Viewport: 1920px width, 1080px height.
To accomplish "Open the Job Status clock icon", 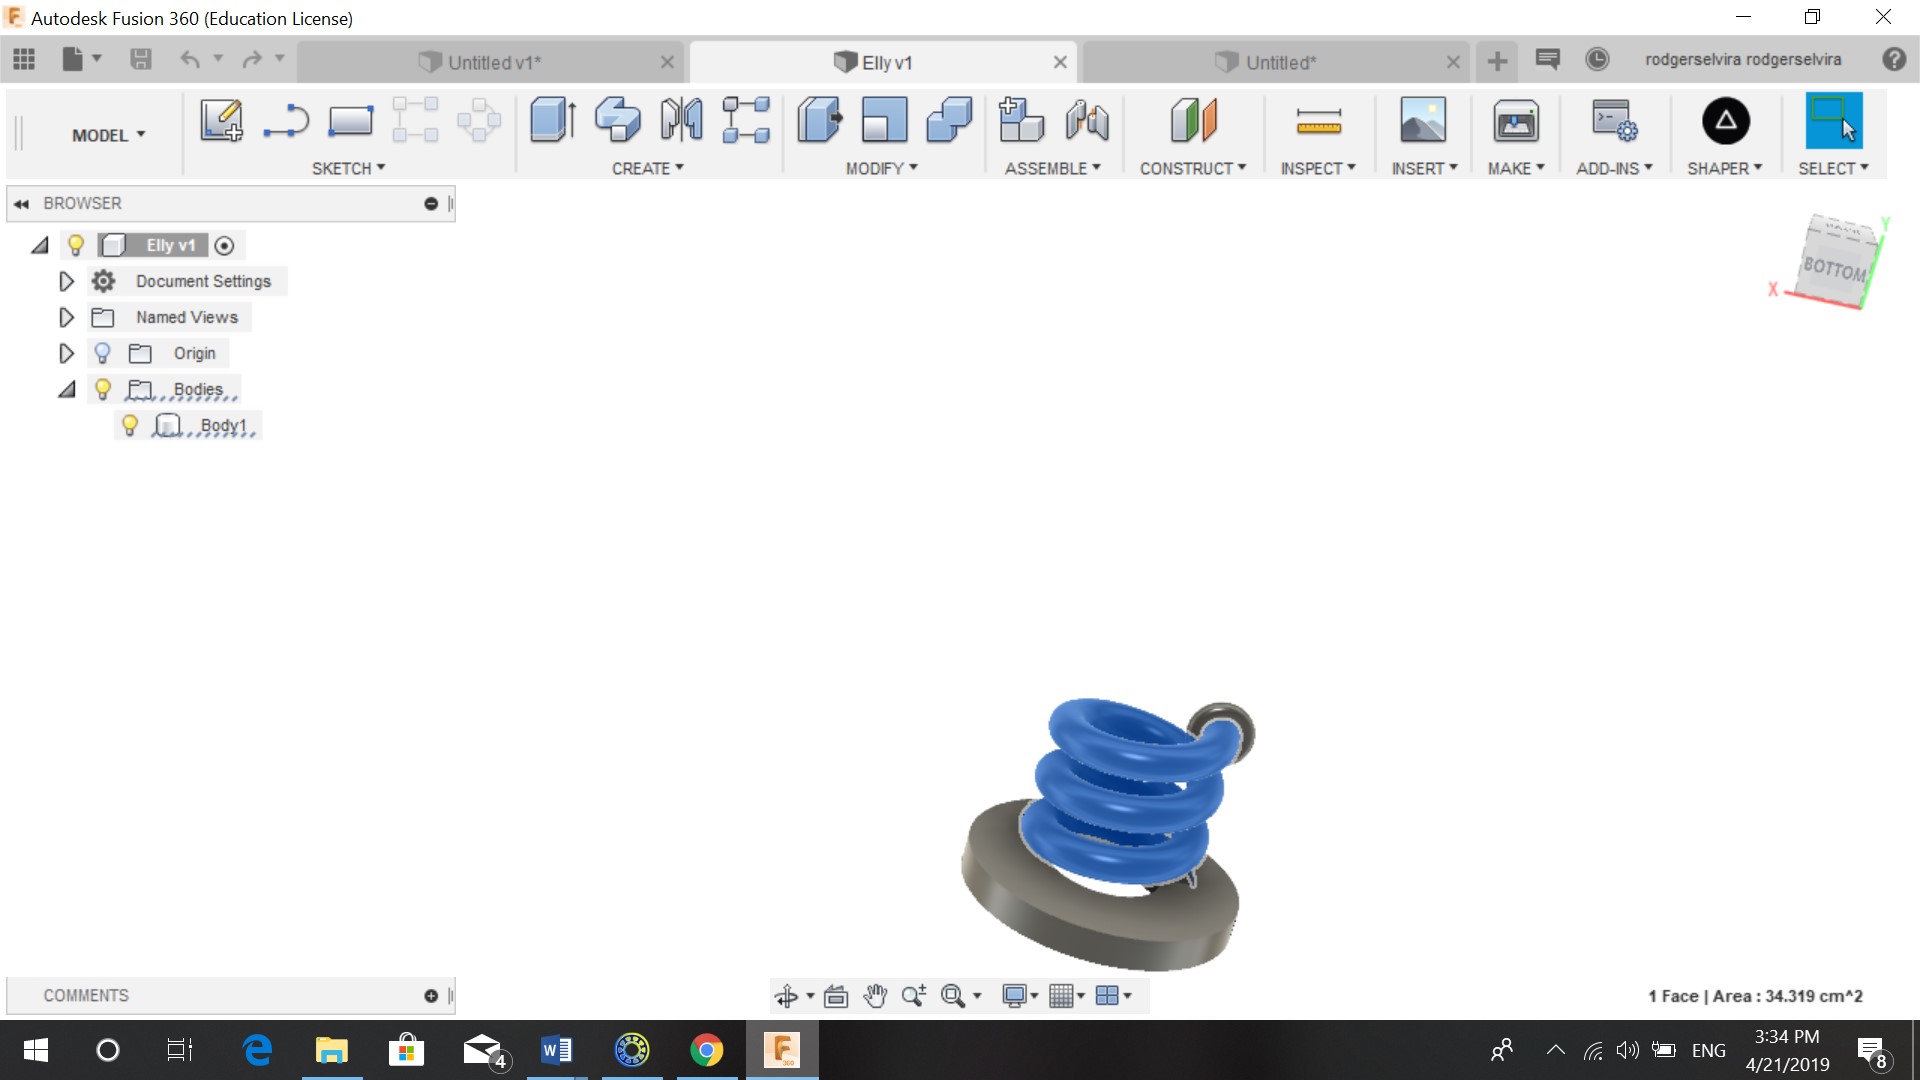I will tap(1597, 60).
